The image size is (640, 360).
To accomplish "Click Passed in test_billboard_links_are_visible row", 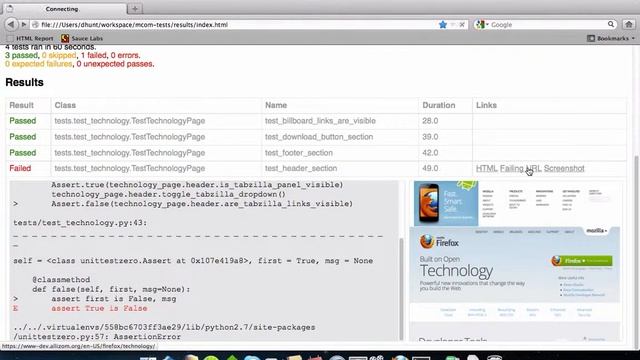I will pyautogui.click(x=23, y=121).
